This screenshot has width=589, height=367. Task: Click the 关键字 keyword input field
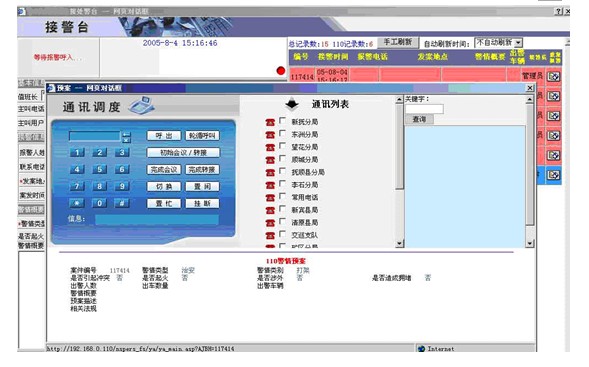pos(424,109)
